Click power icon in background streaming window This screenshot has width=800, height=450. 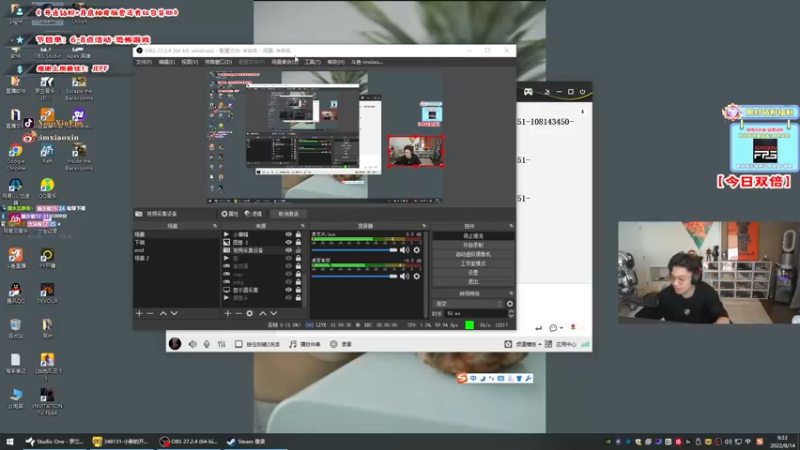(x=582, y=92)
